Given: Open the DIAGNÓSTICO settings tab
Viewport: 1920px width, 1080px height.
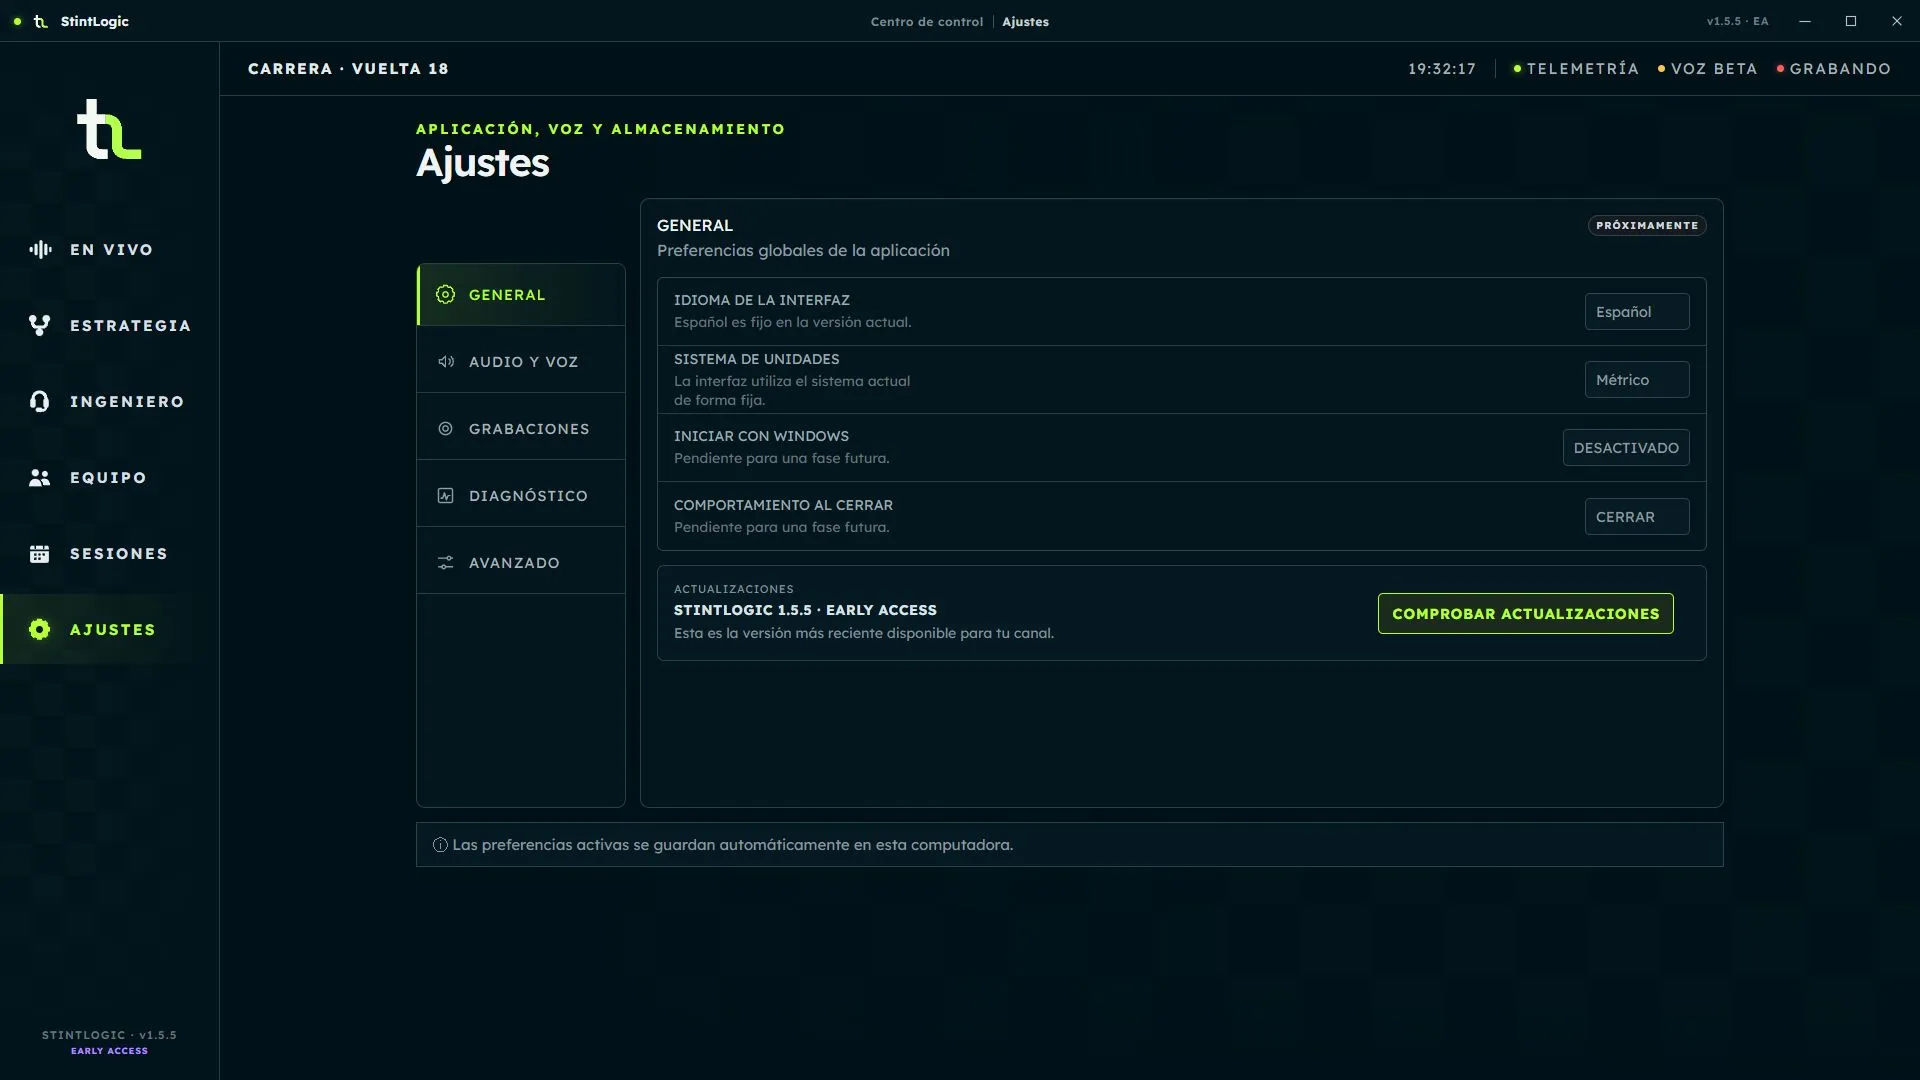Looking at the screenshot, I should 521,496.
